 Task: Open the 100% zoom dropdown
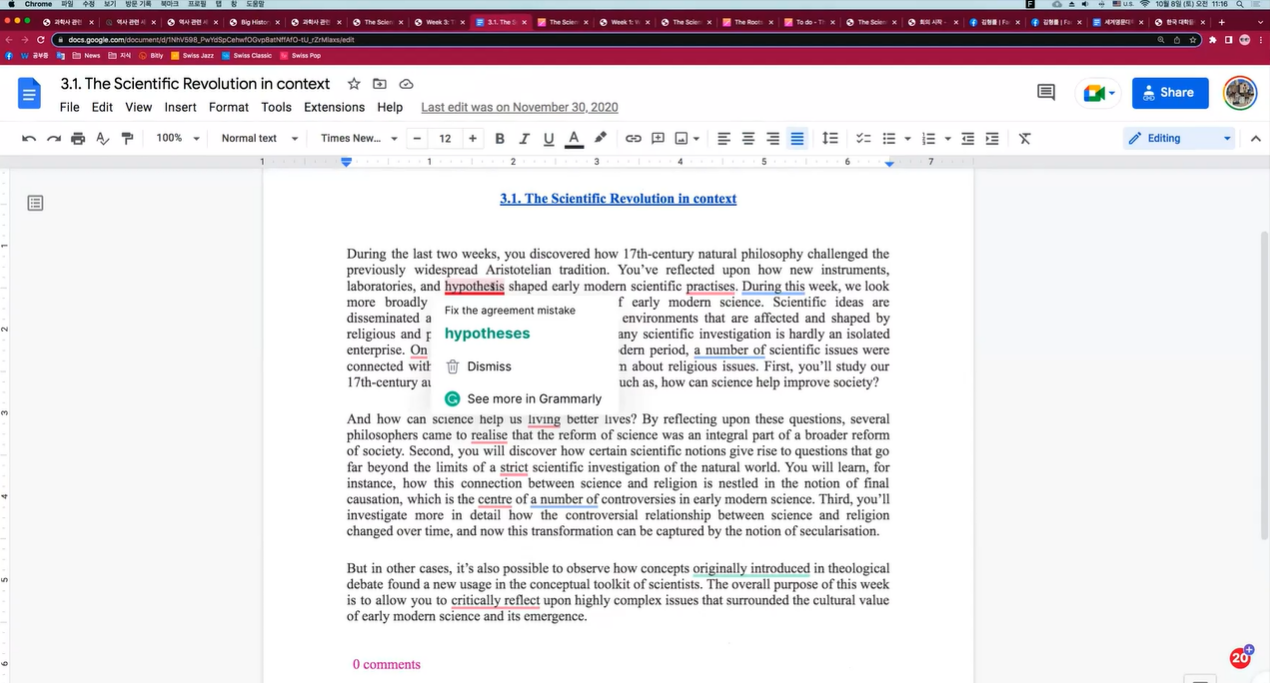(x=178, y=138)
